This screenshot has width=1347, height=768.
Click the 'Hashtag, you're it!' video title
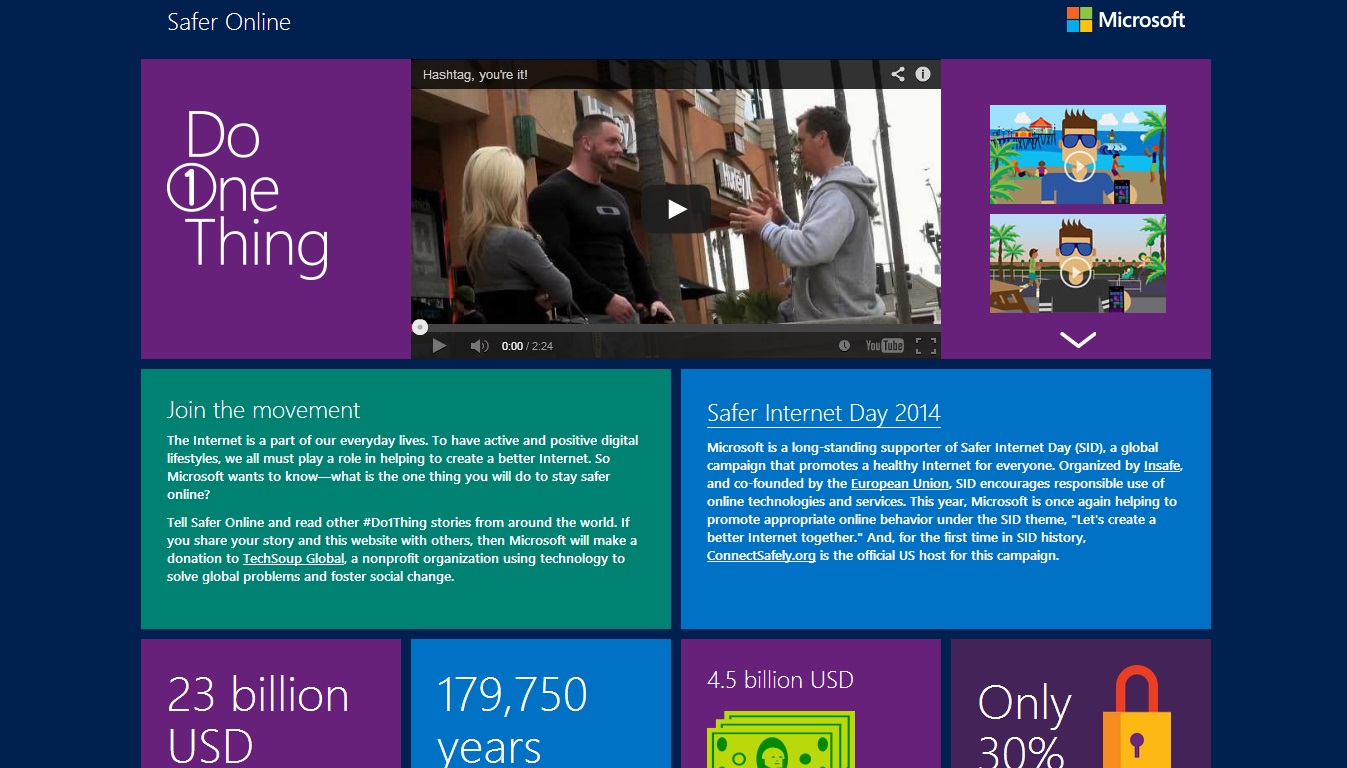click(x=475, y=74)
